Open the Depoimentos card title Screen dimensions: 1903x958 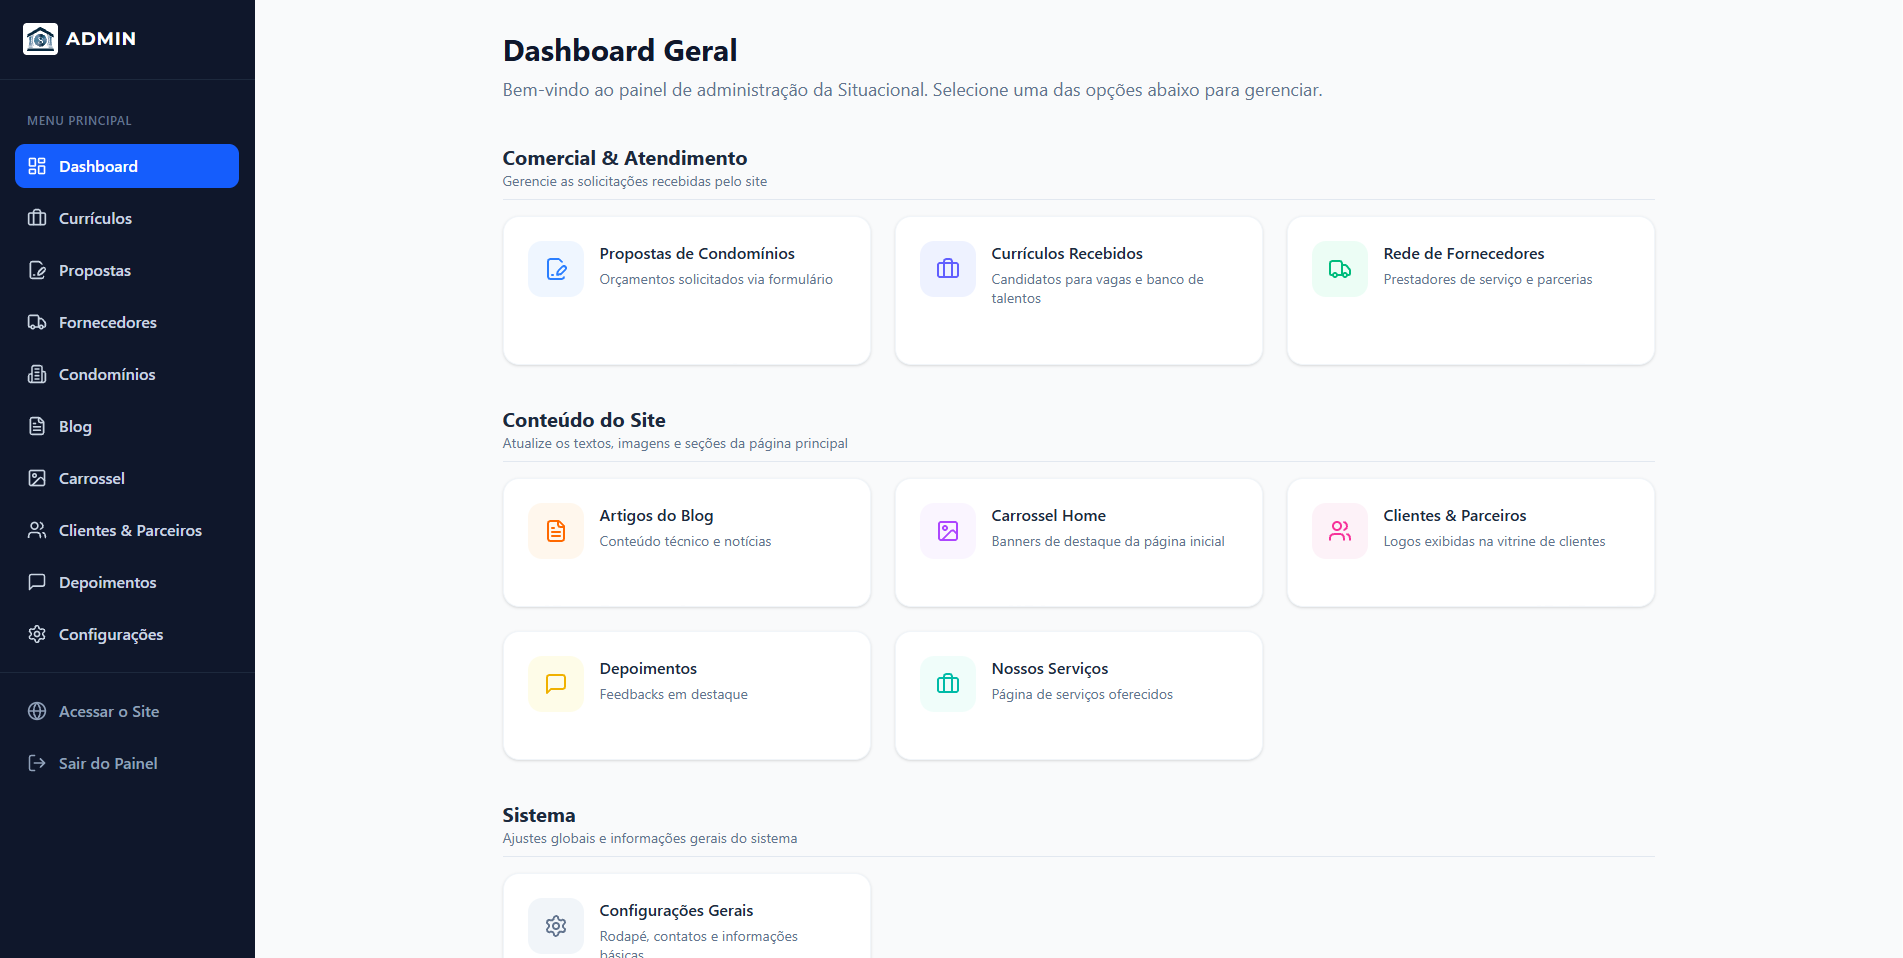[648, 669]
